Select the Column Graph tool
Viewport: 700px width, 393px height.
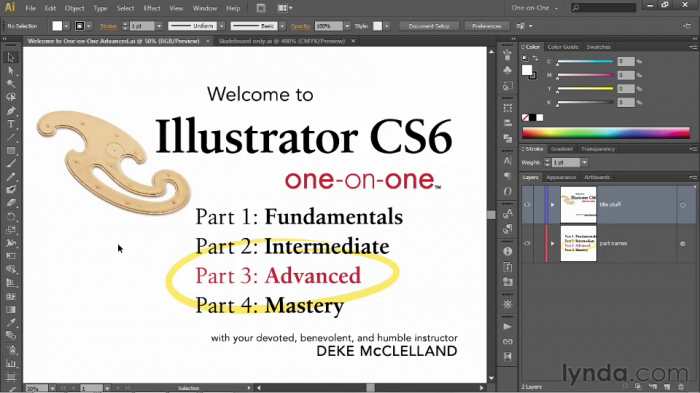(11, 364)
